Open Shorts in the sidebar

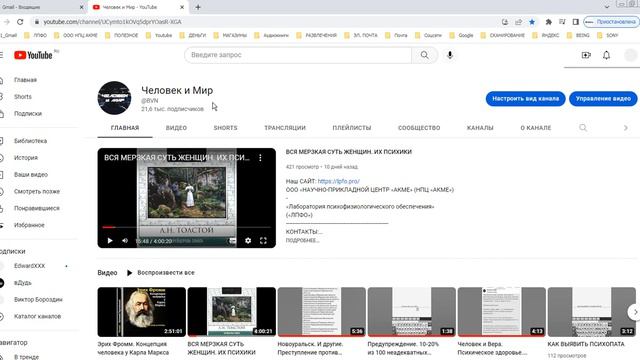click(22, 97)
